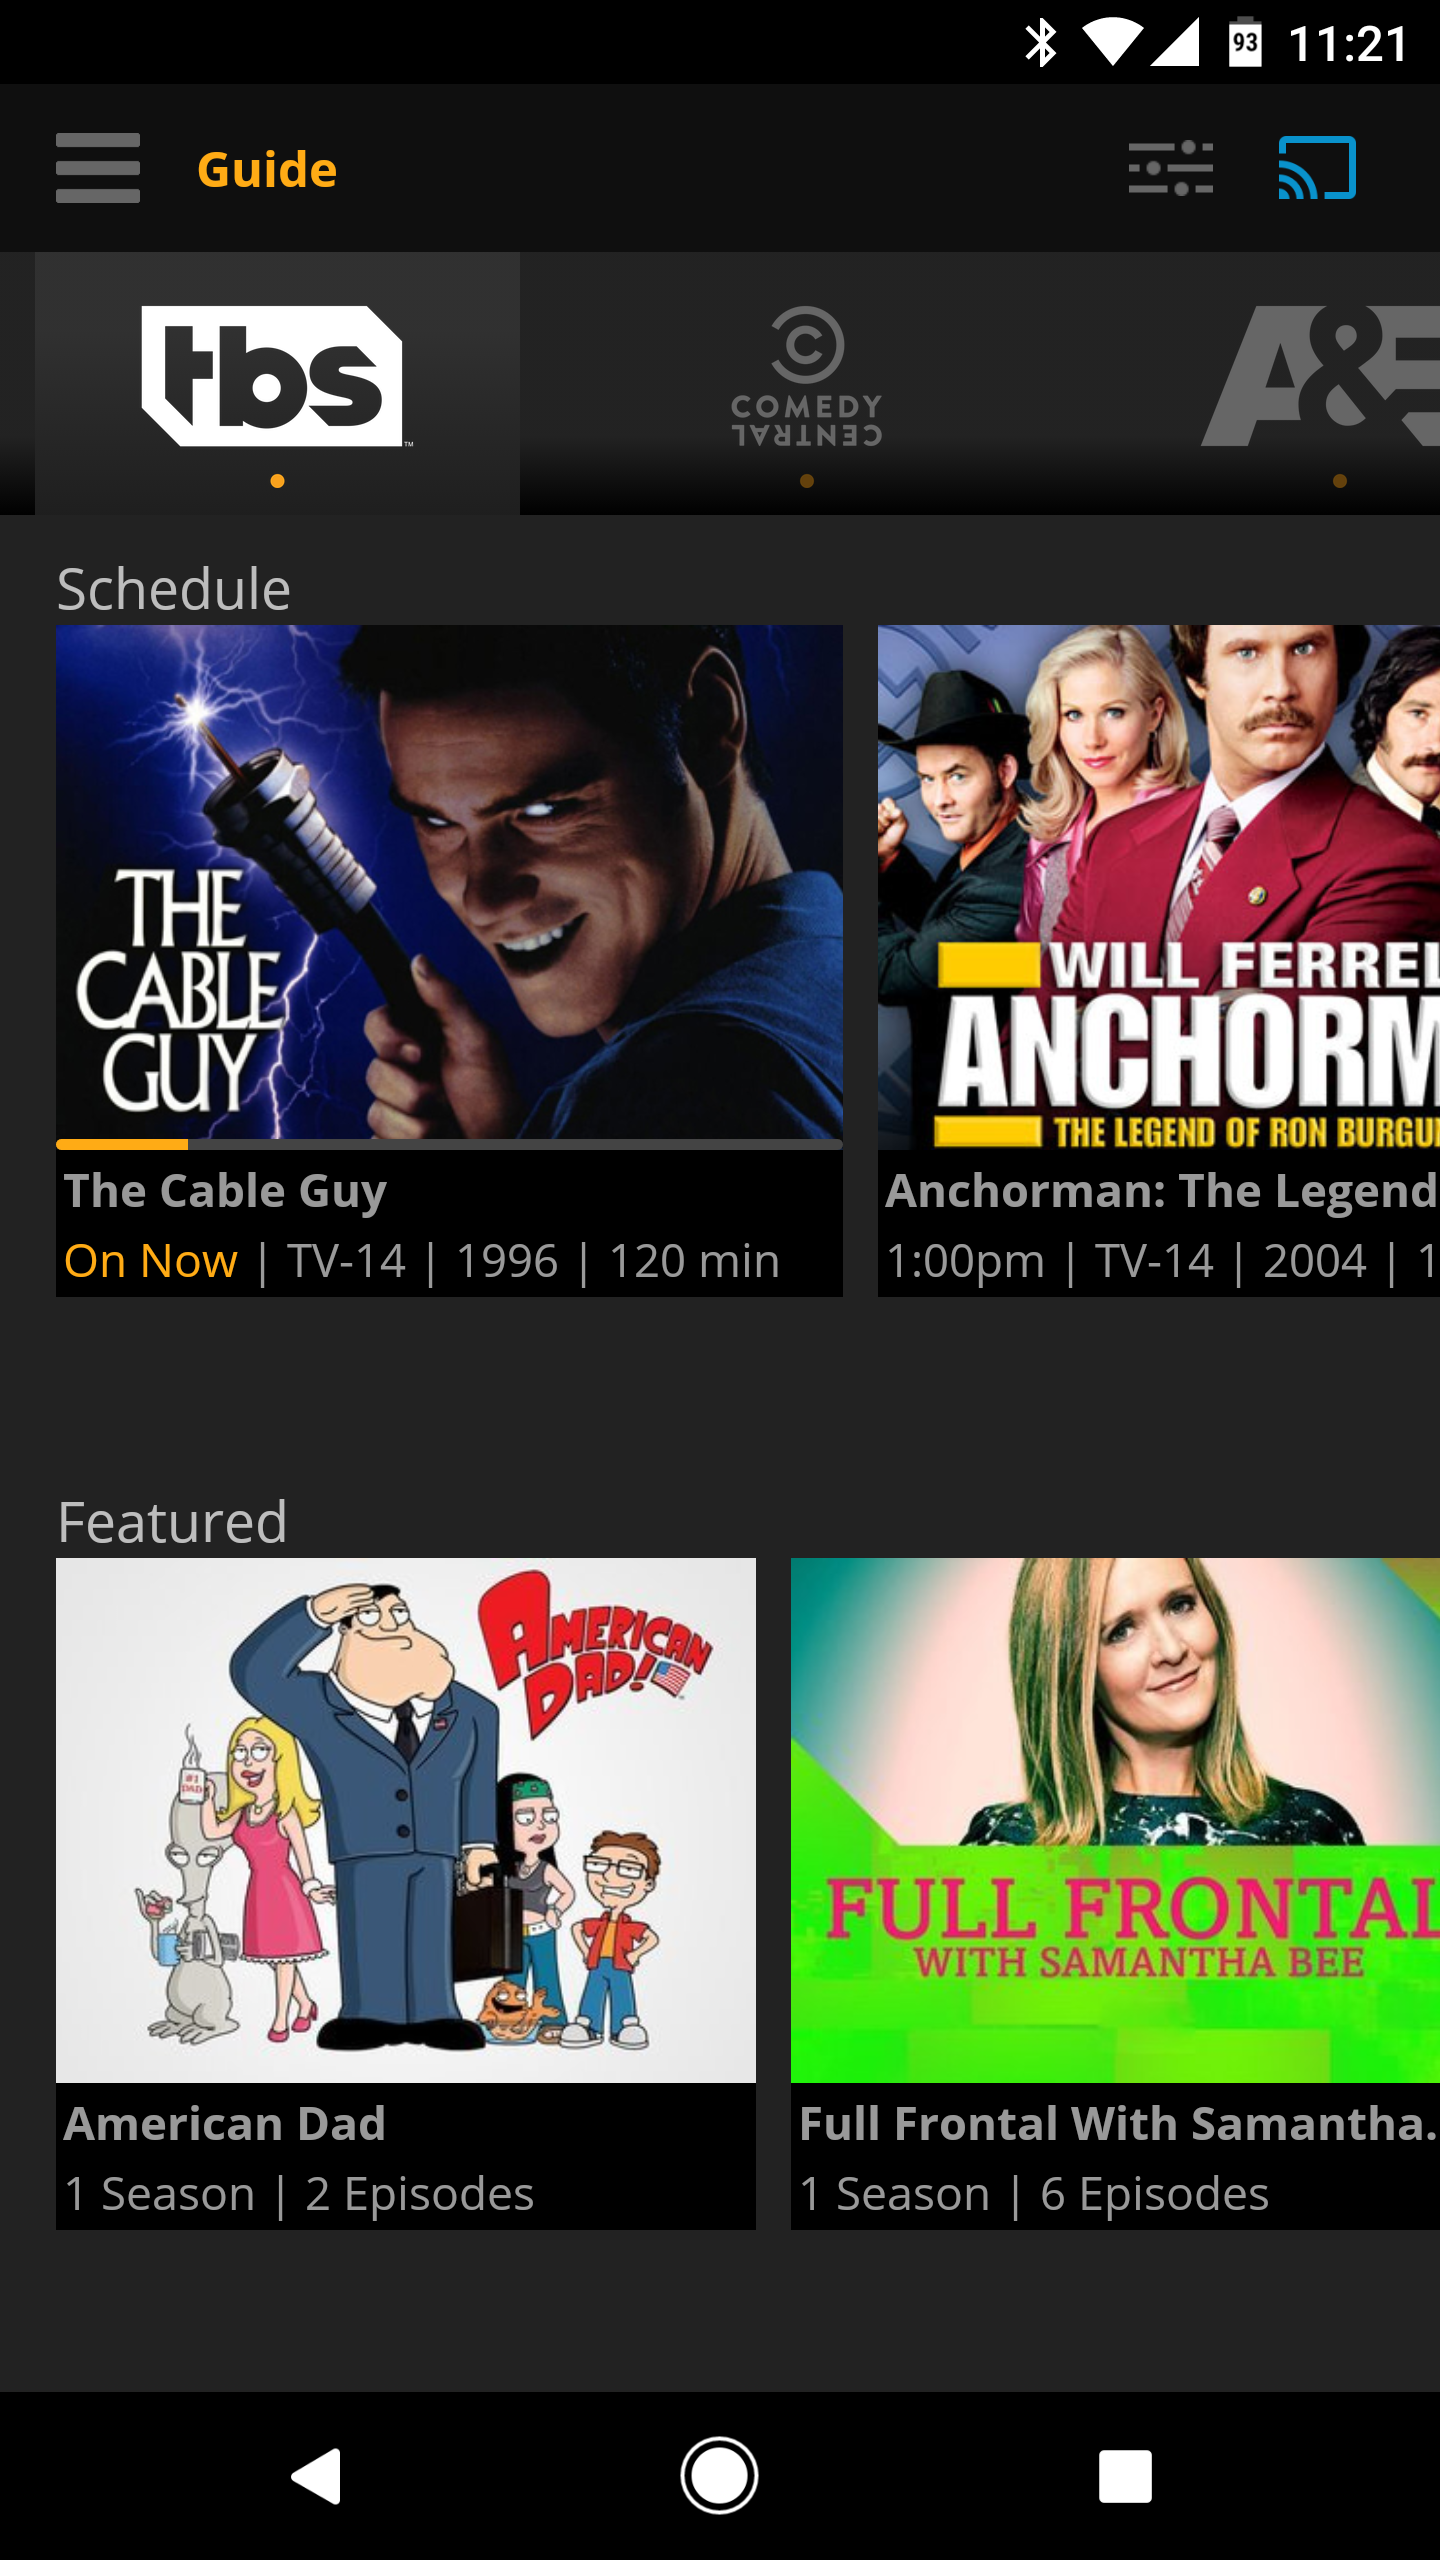
Task: Tap the Guide title label
Action: 267,170
